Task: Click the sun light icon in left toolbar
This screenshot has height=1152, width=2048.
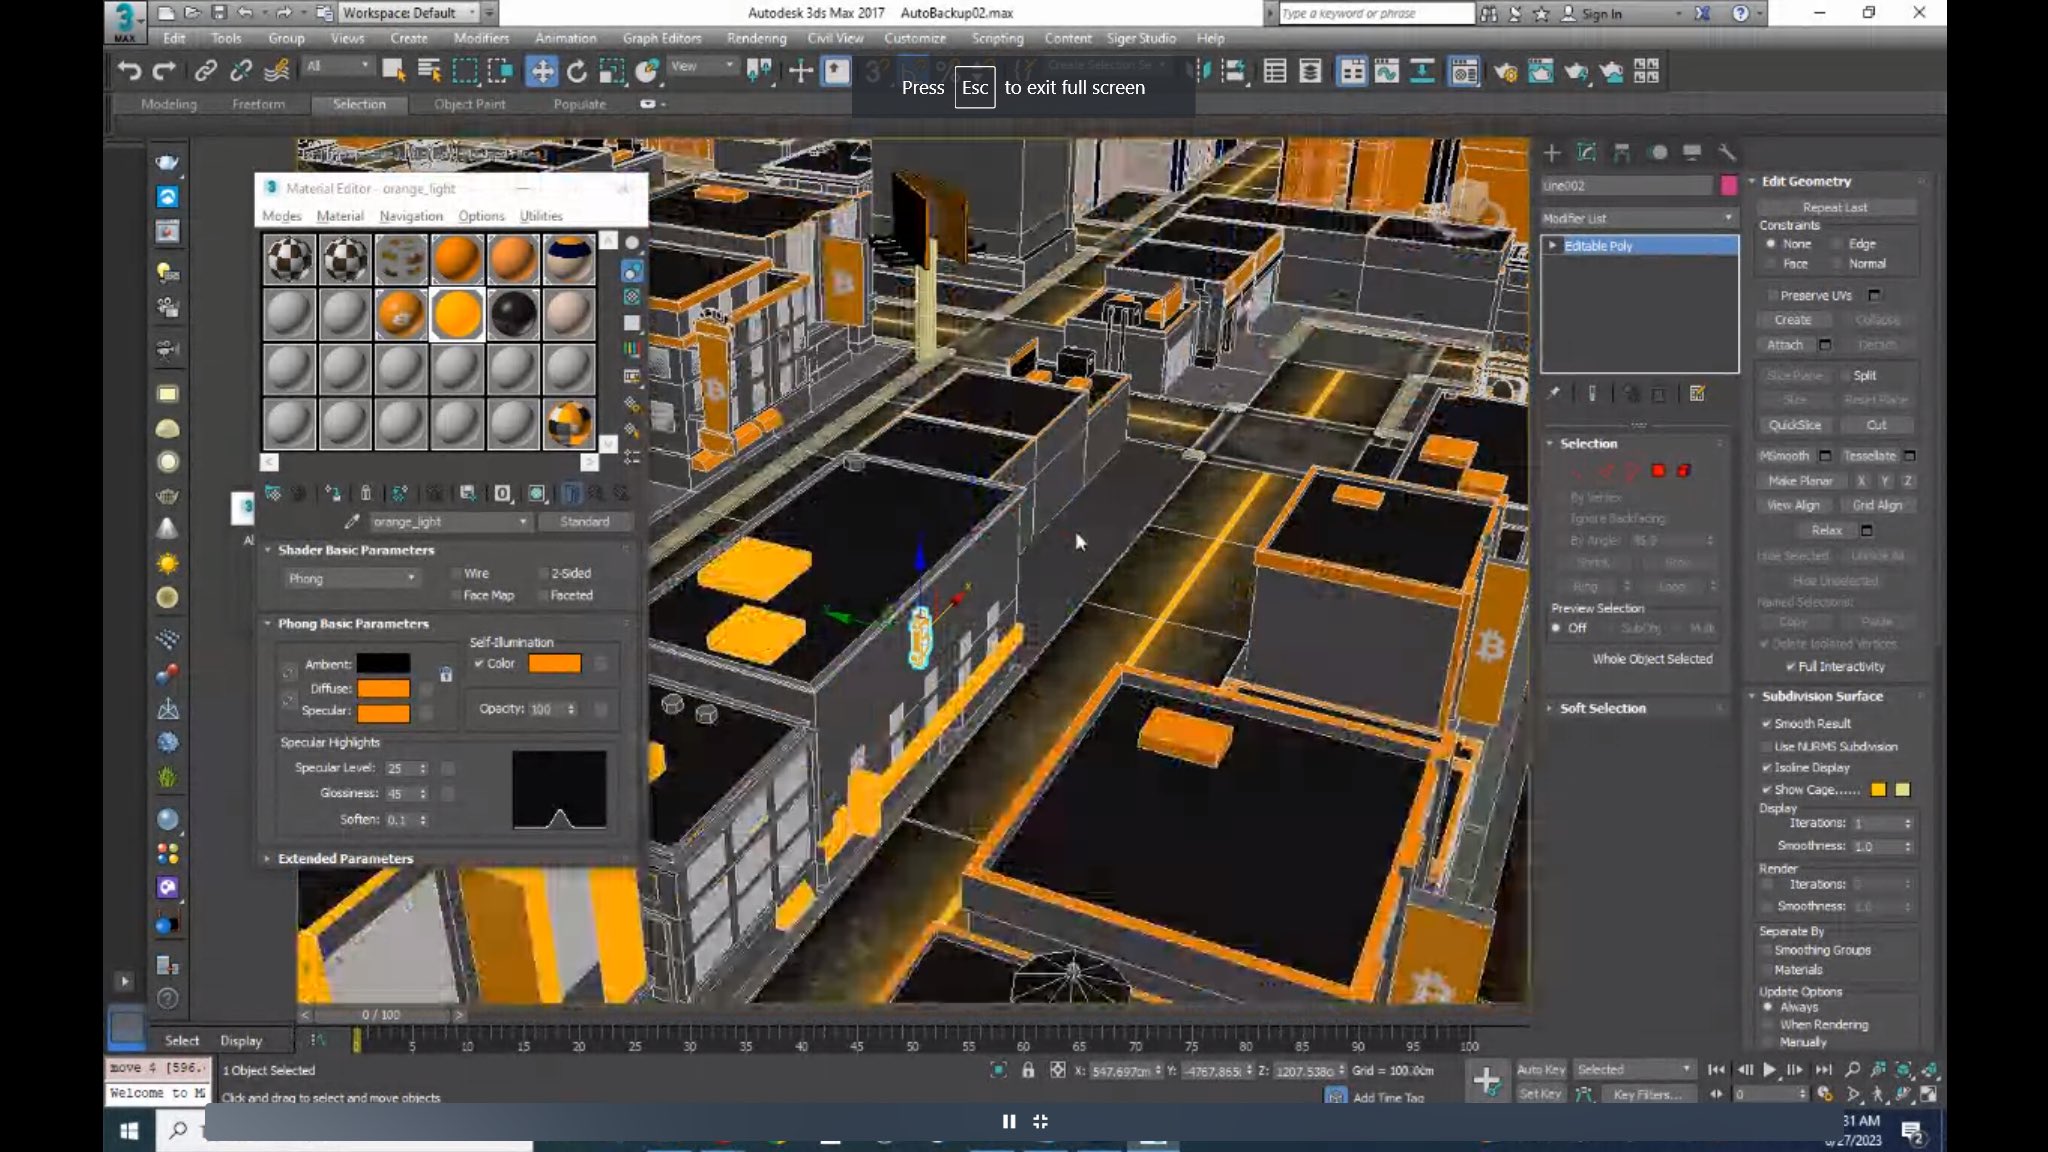Action: (x=167, y=564)
